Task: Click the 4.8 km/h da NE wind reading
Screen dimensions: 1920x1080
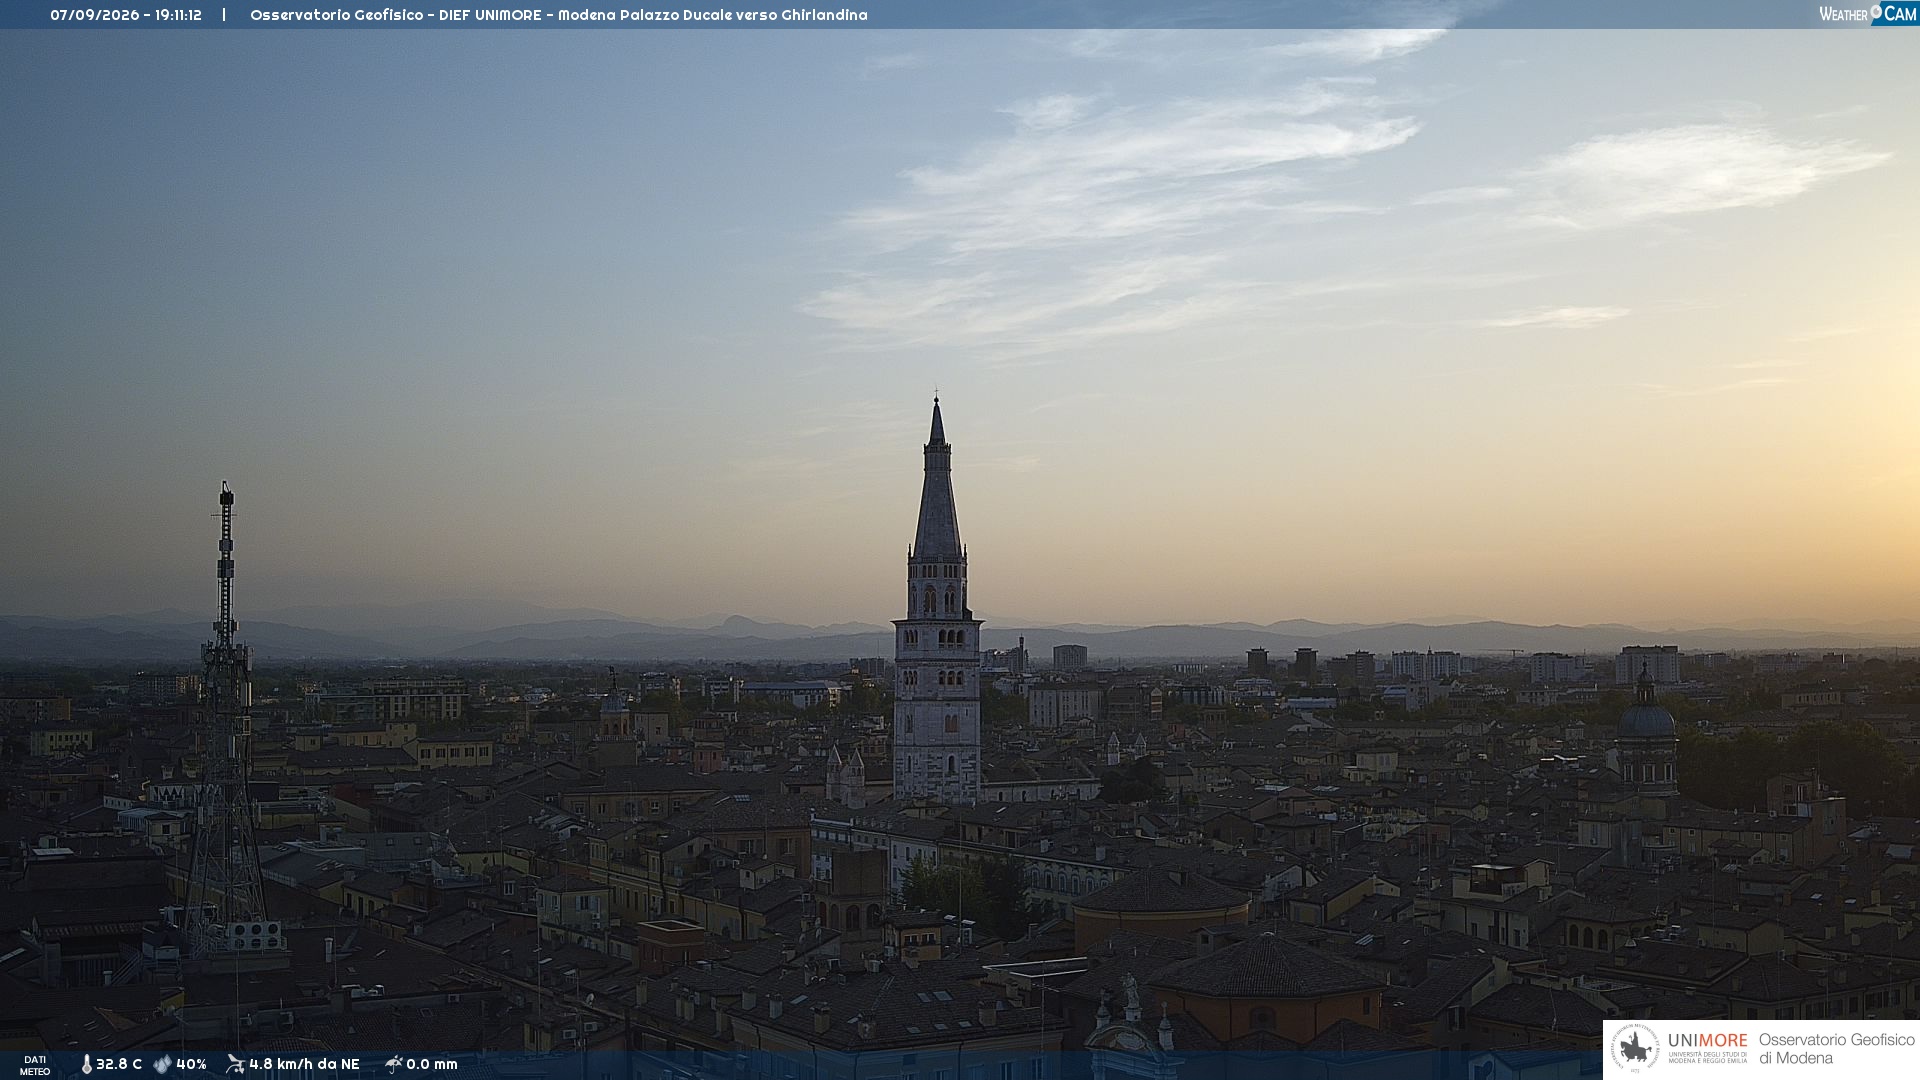Action: [304, 1064]
